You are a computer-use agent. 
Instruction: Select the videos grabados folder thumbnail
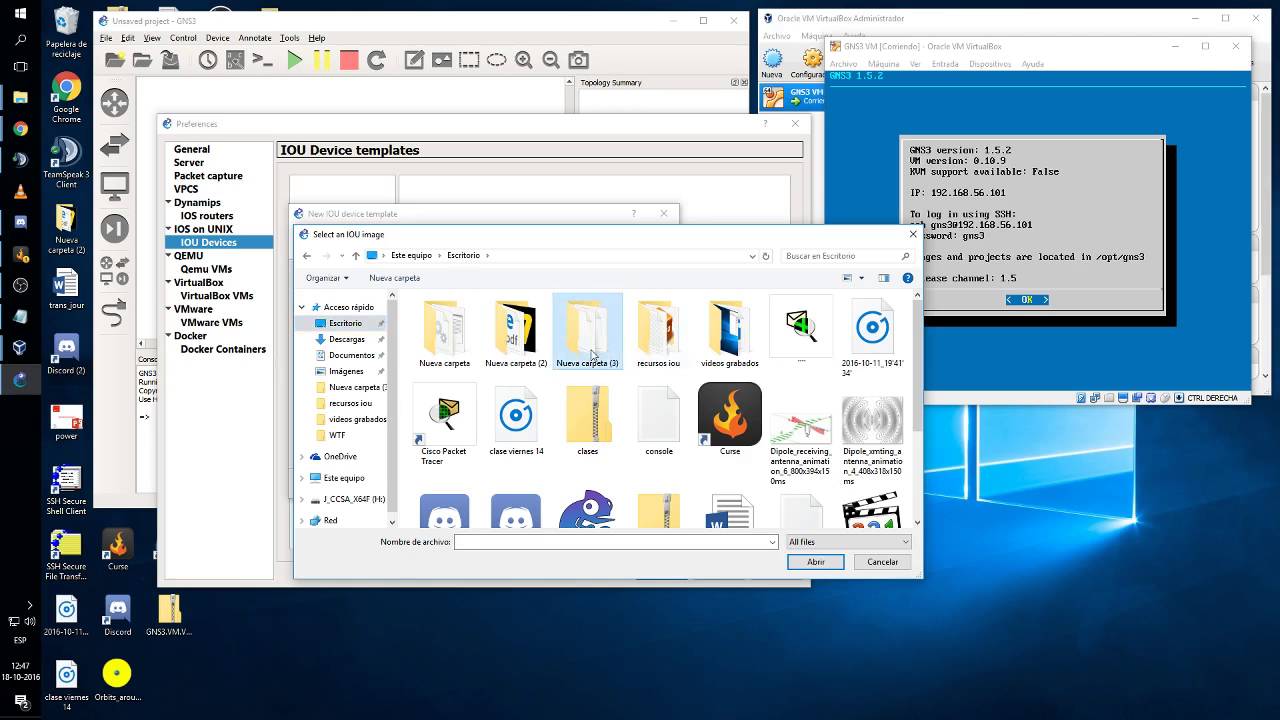(x=730, y=333)
